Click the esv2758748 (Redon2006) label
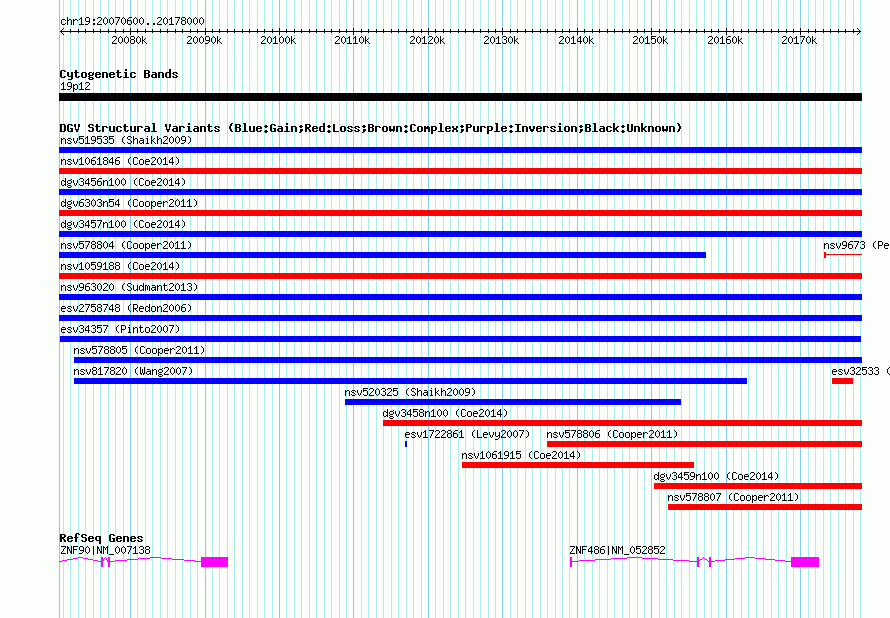Screen dimensions: 890x618 click(x=126, y=308)
